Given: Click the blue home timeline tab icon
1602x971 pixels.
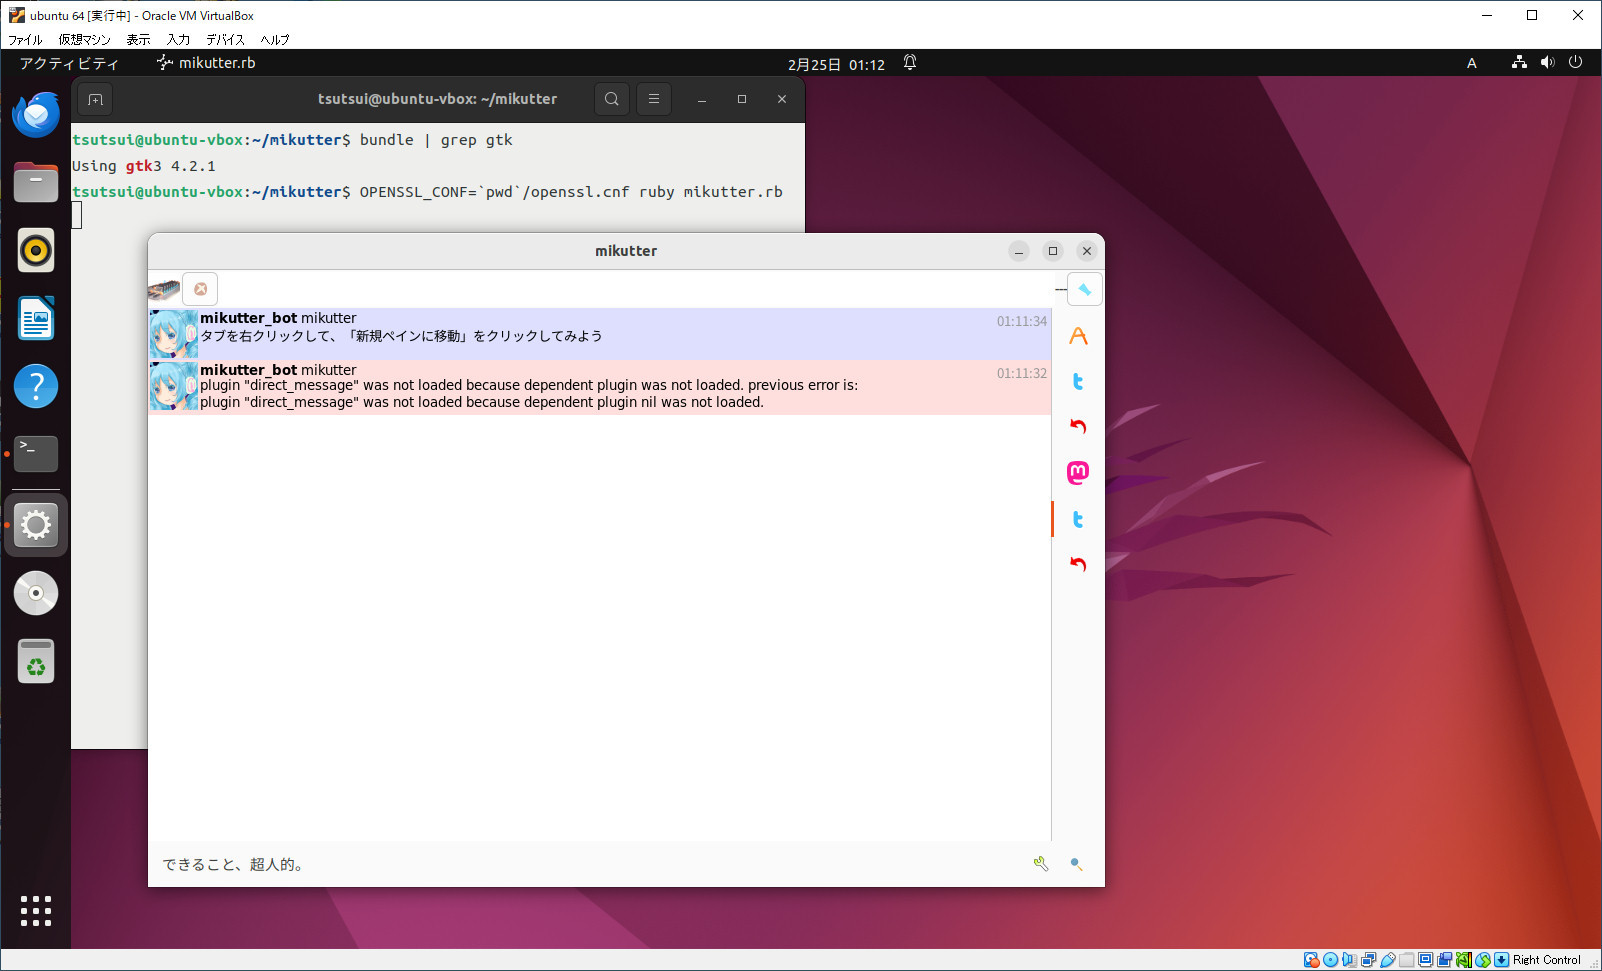Looking at the screenshot, I should click(1084, 290).
